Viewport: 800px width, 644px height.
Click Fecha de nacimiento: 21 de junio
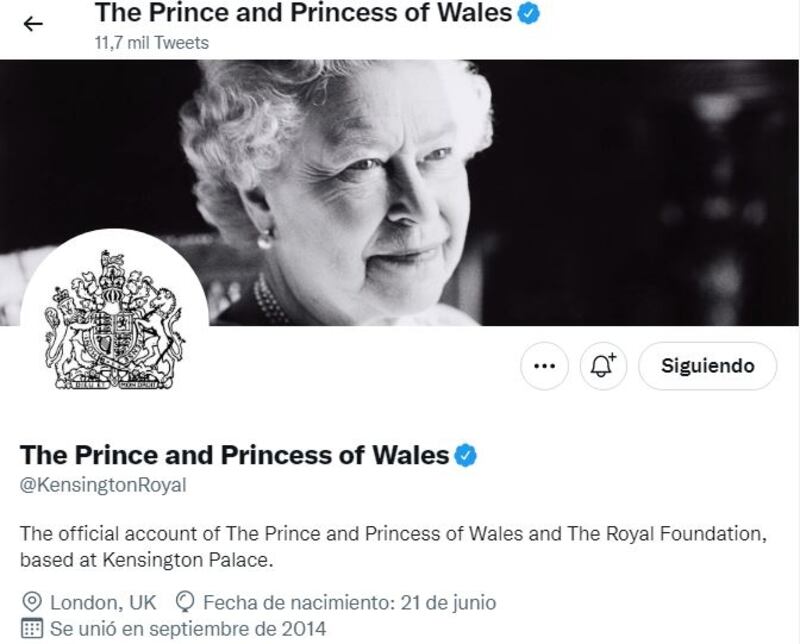click(x=349, y=603)
